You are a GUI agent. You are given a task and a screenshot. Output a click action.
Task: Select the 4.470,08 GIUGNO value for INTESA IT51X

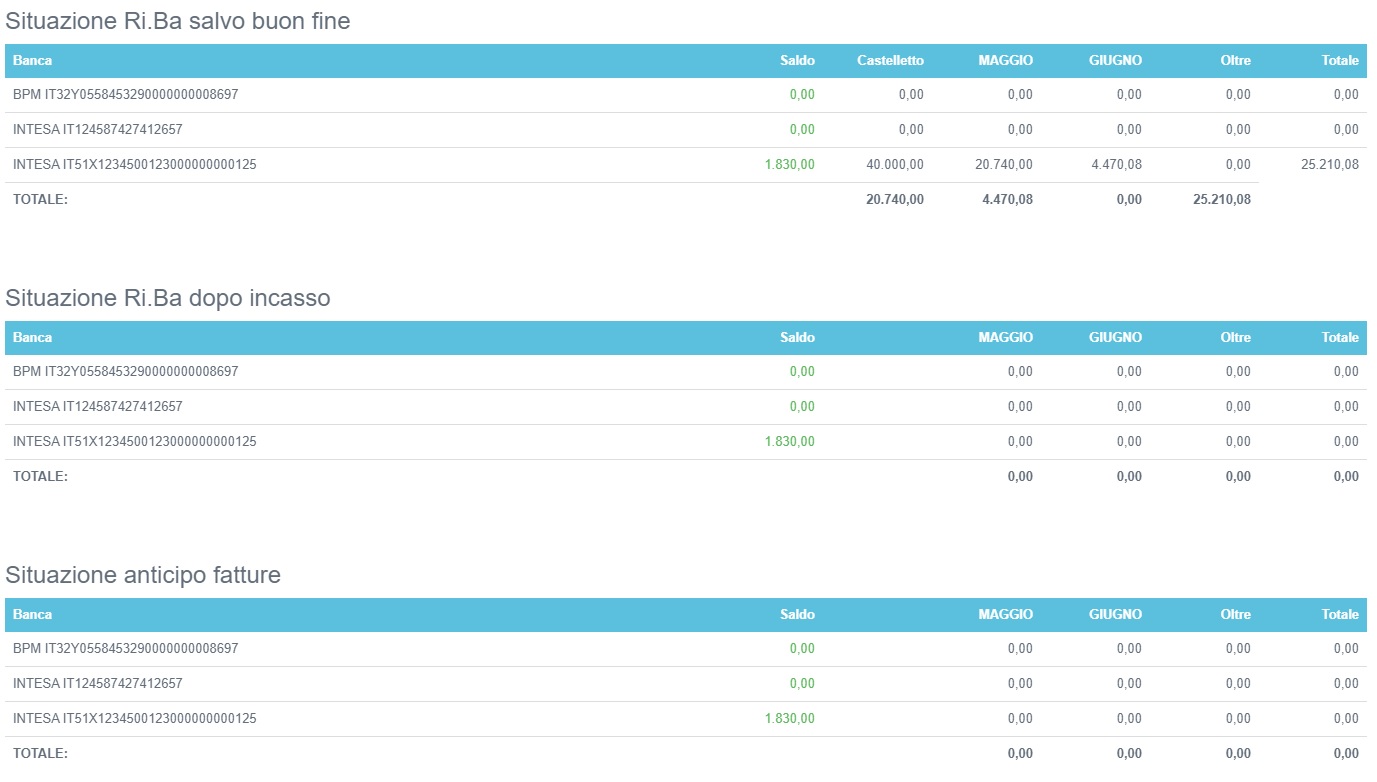point(1116,165)
